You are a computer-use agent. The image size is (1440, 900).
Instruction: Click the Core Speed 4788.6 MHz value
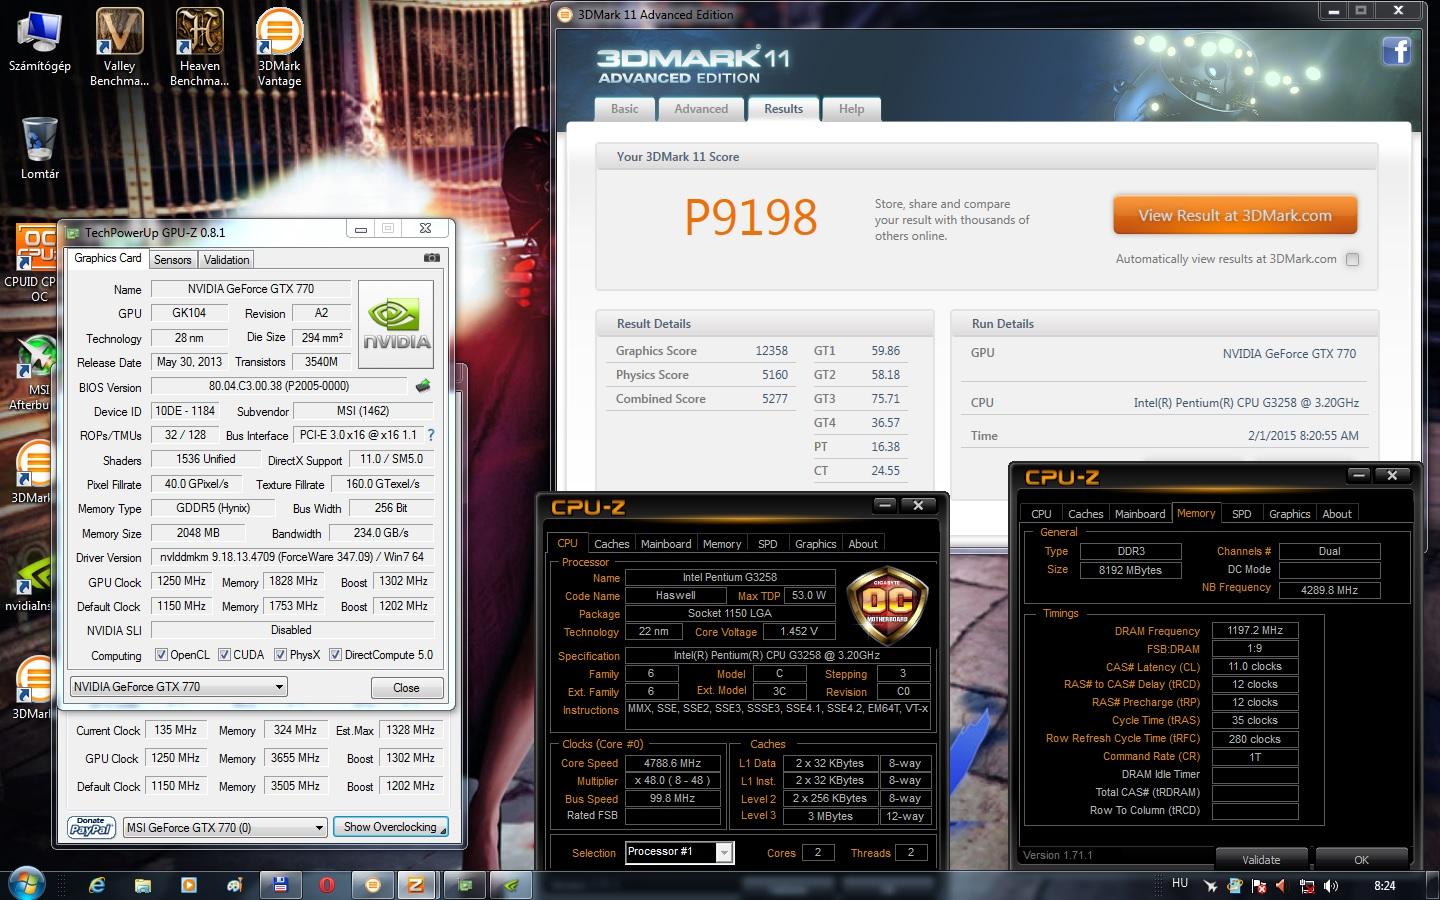[672, 763]
